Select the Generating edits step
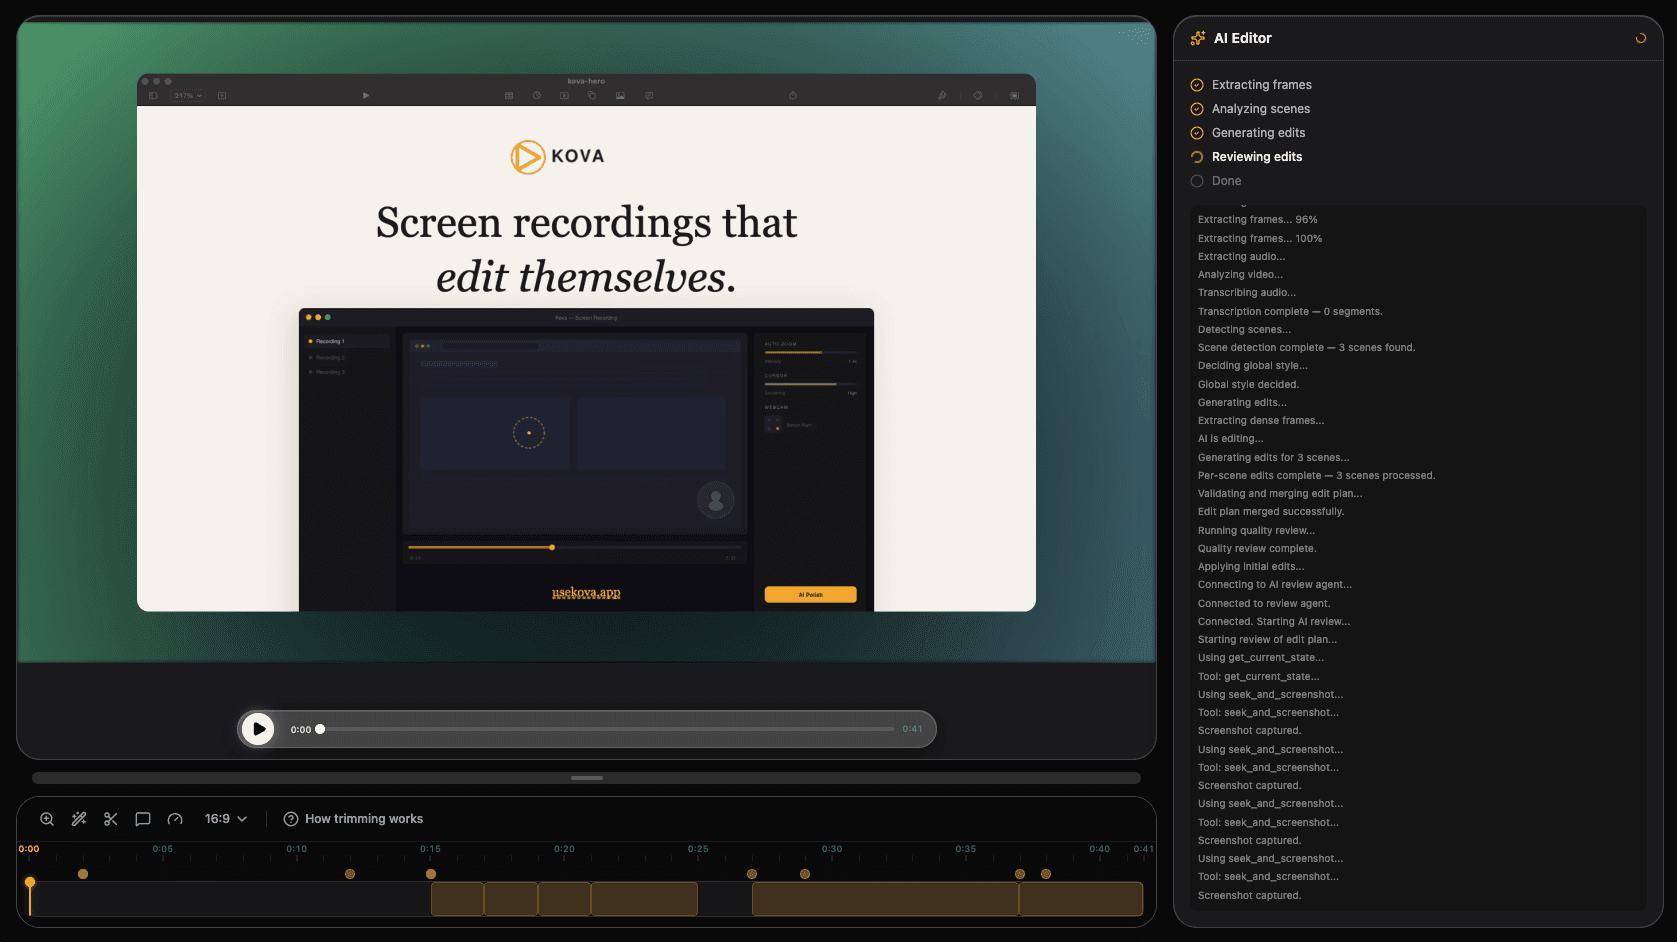The image size is (1677, 942). coord(1258,132)
